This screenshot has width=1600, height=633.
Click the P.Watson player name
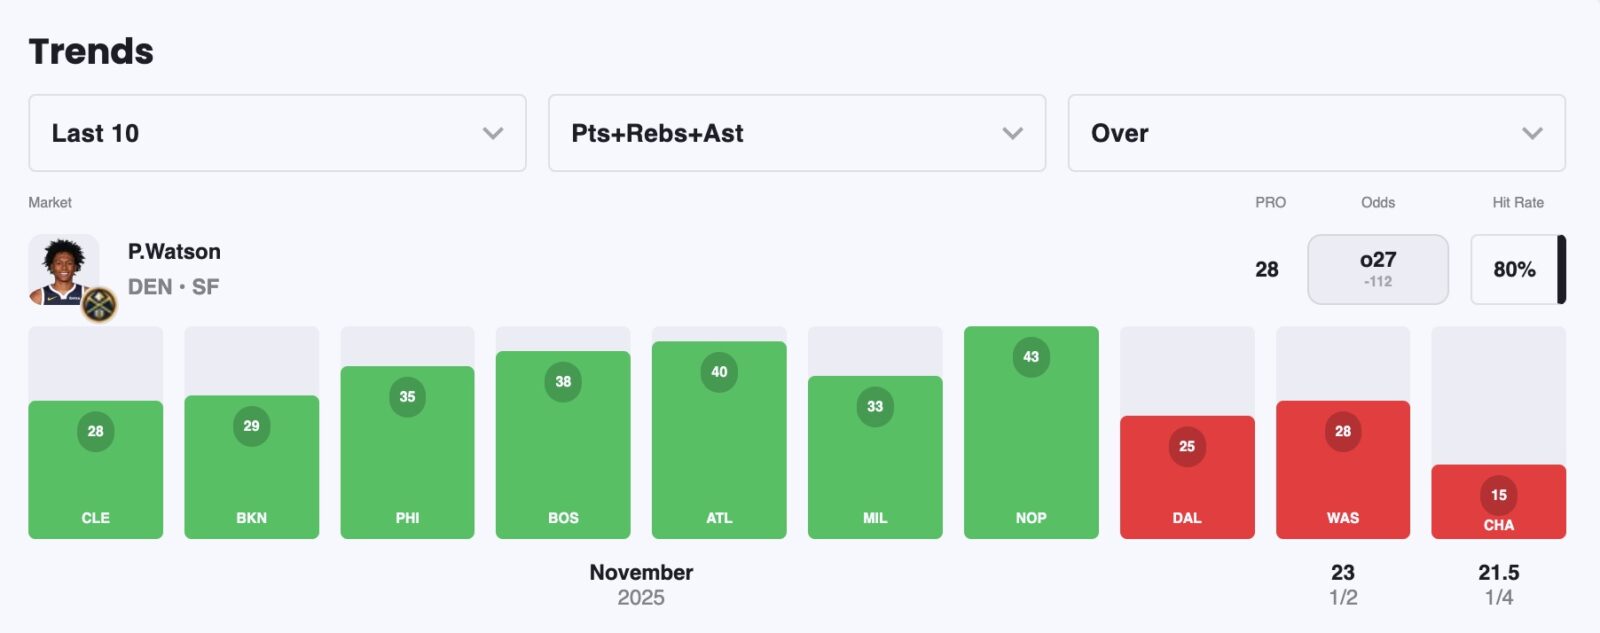[x=174, y=252]
